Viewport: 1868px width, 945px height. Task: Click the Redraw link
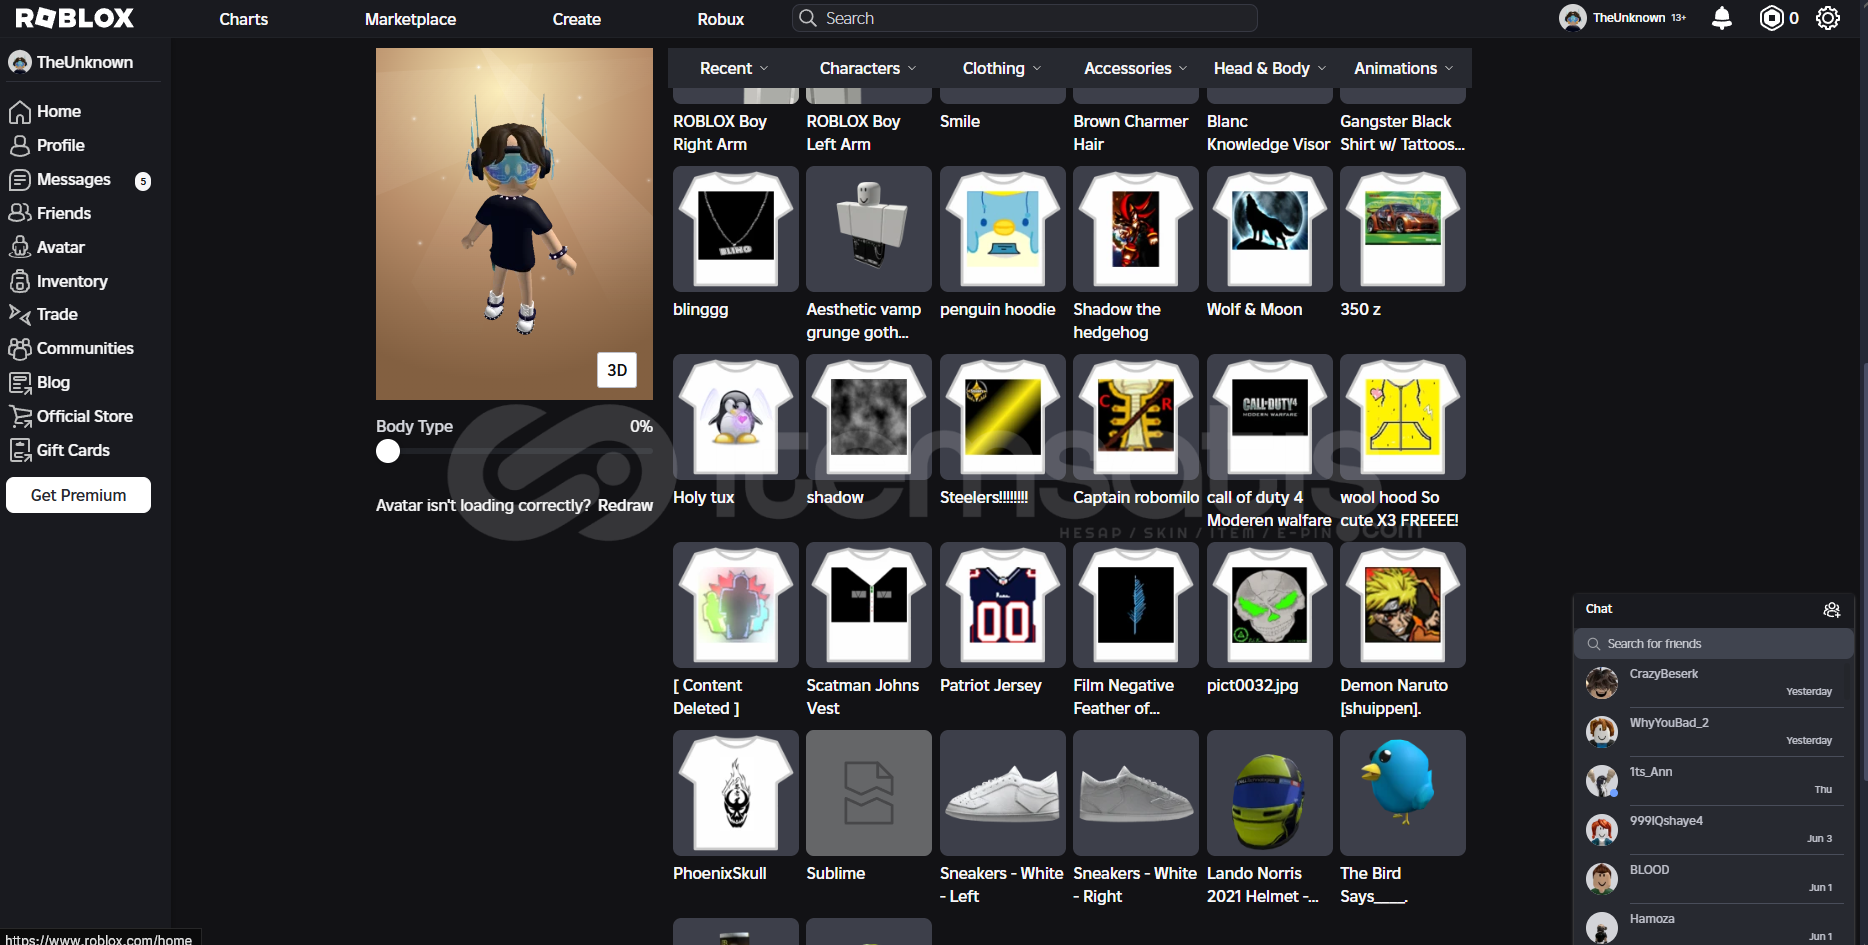pos(625,505)
